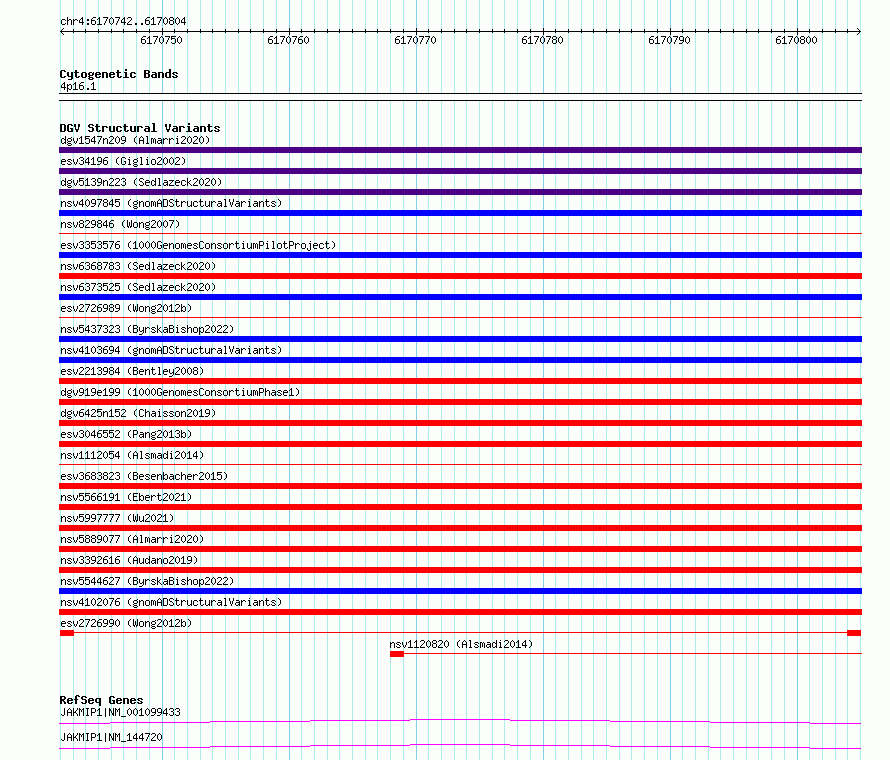Open variant nsv4102076 (gnomADStructuralVariants)
Screen dimensions: 890x760
pyautogui.click(x=171, y=602)
